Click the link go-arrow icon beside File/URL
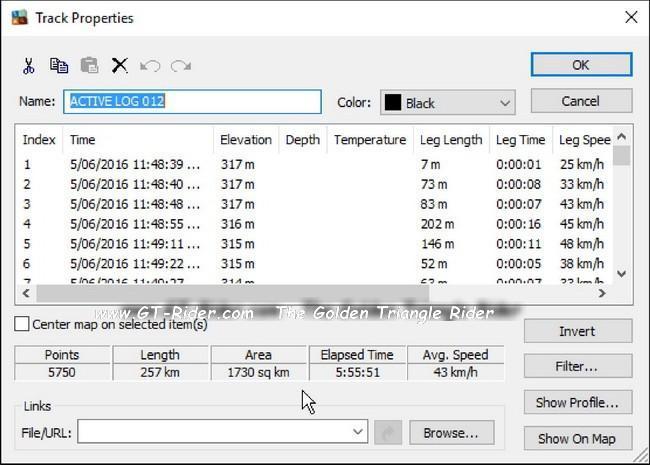The height and width of the screenshot is (465, 650). (389, 432)
